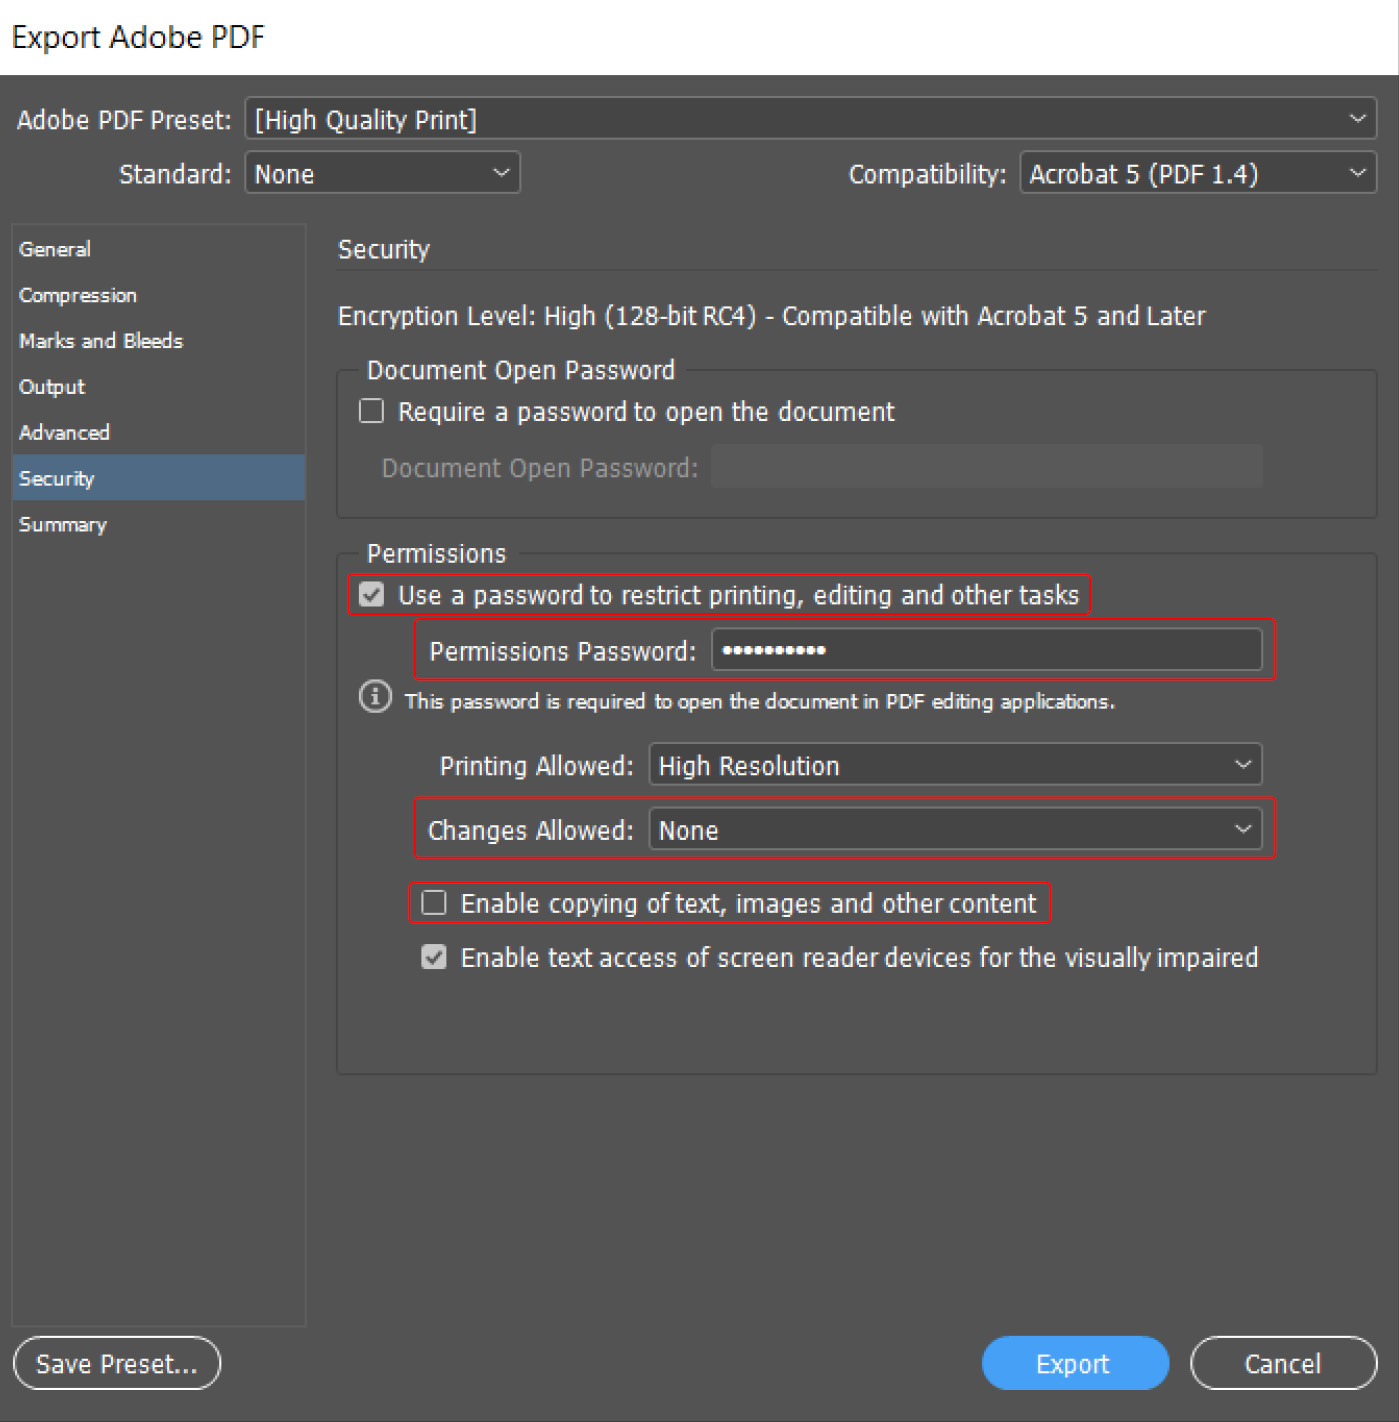Open the Compatibility dropdown
The width and height of the screenshot is (1399, 1422).
(x=1197, y=173)
